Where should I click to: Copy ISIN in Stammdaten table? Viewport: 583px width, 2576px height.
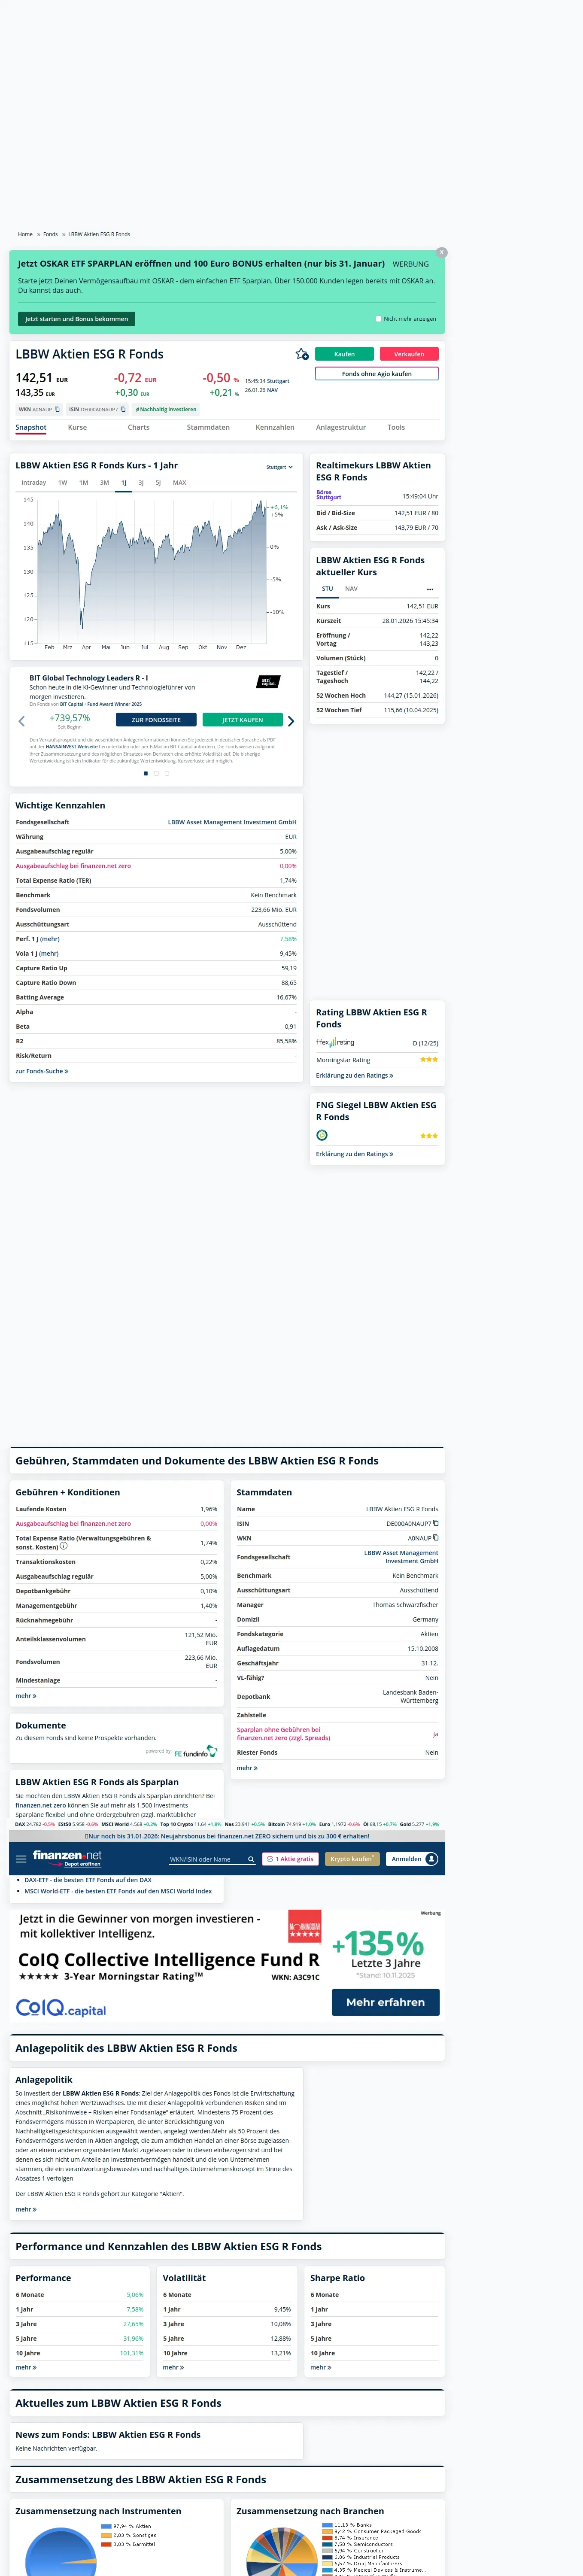pyautogui.click(x=436, y=1523)
